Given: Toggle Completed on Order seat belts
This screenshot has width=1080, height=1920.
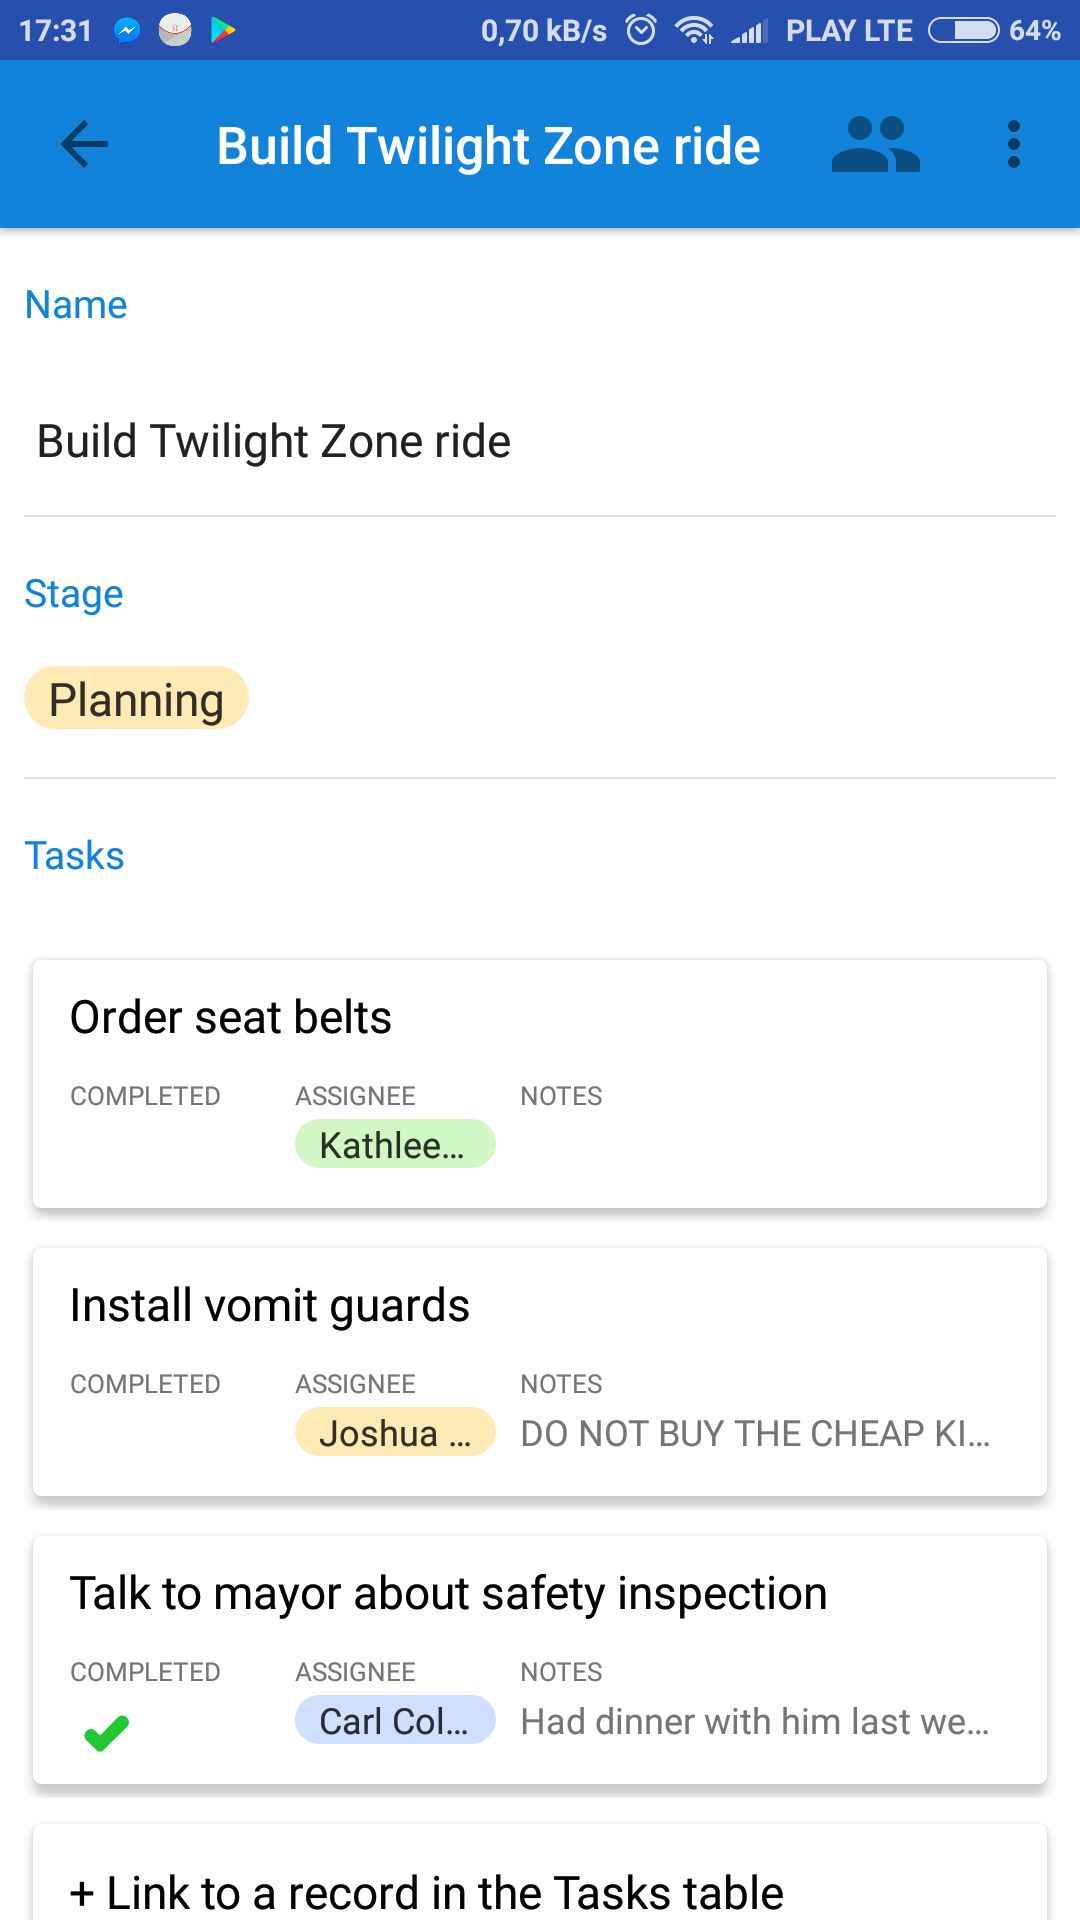Looking at the screenshot, I should (x=145, y=1145).
